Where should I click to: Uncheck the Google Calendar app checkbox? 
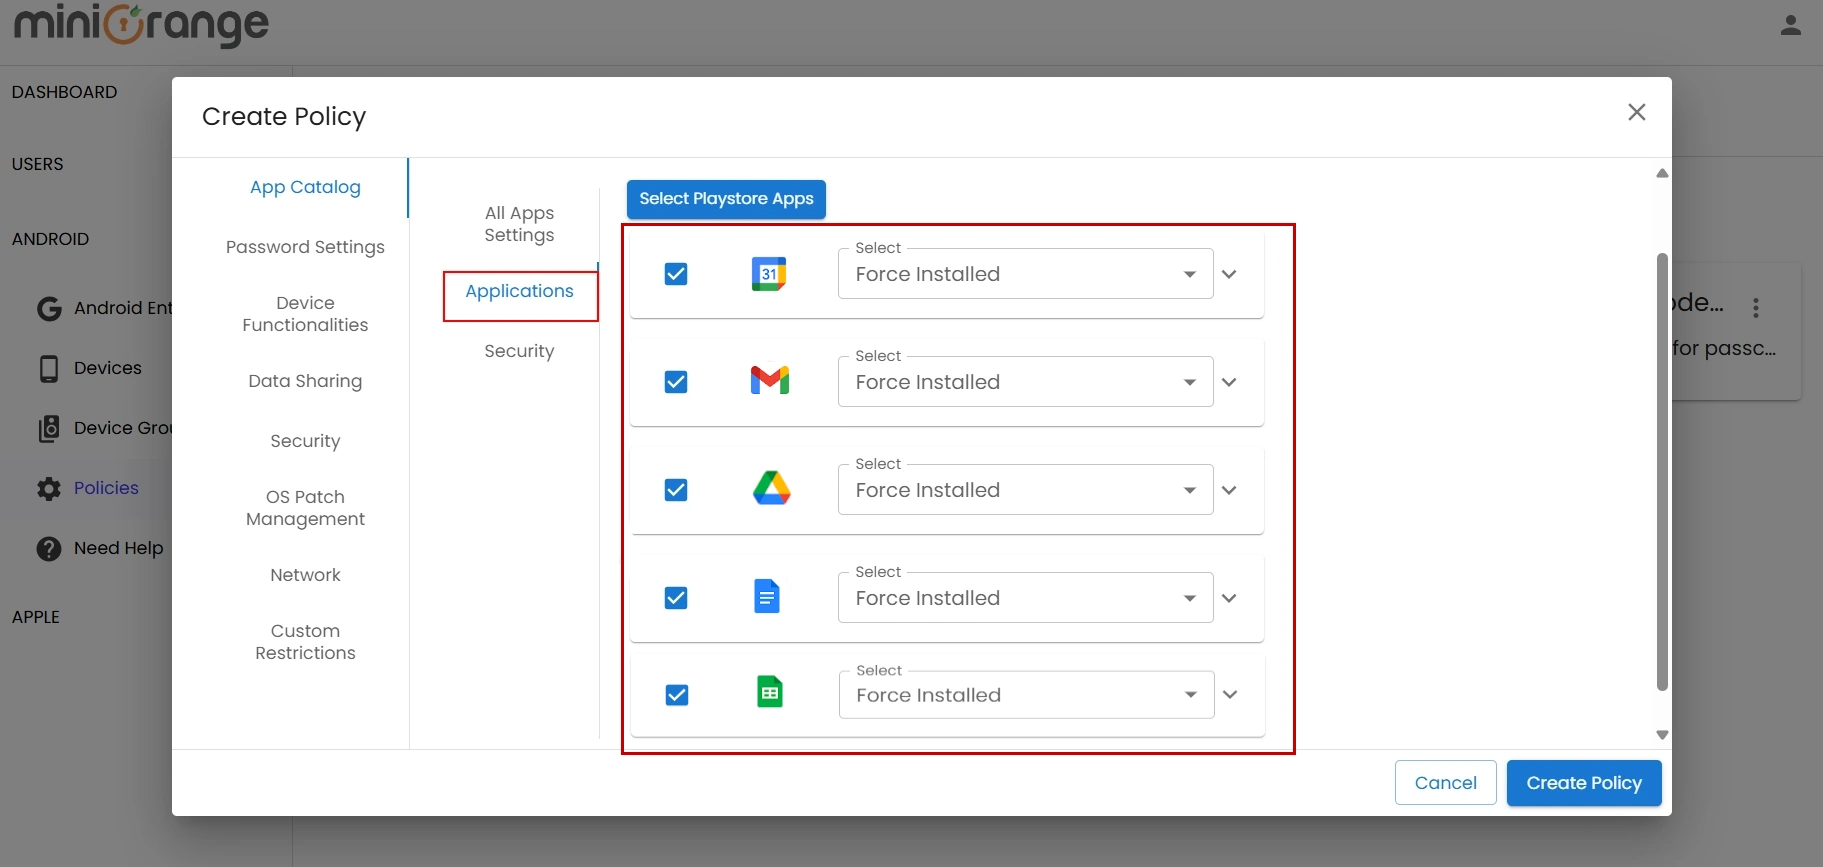[676, 274]
